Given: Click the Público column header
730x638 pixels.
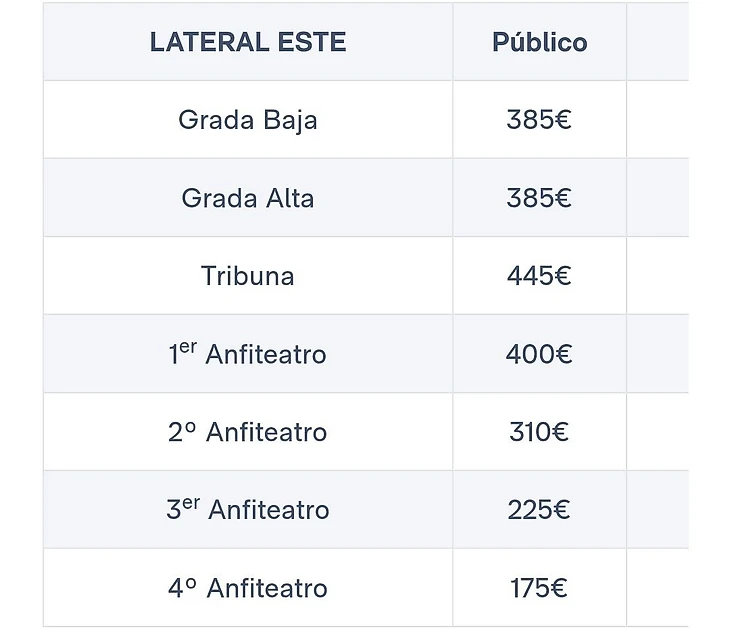Looking at the screenshot, I should (539, 42).
